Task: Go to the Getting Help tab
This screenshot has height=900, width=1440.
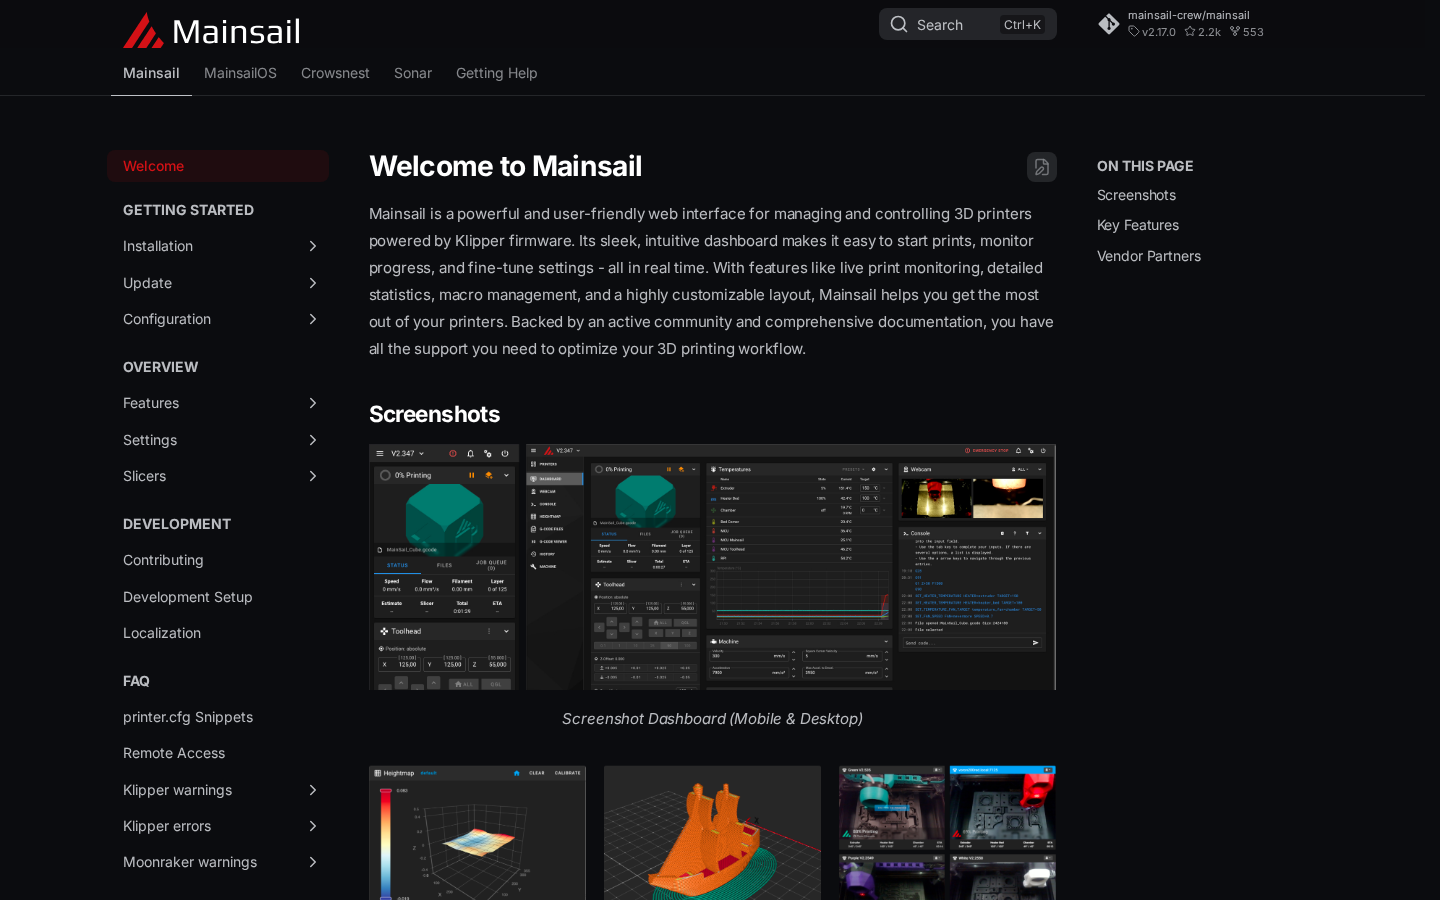Action: 496,73
